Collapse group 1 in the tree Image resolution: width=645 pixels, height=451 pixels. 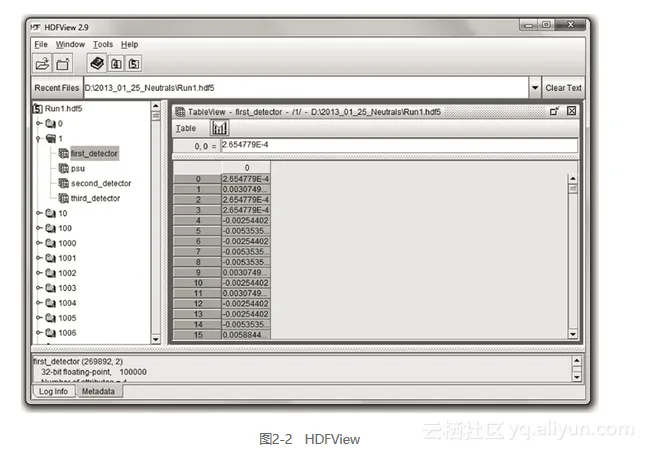coord(38,139)
